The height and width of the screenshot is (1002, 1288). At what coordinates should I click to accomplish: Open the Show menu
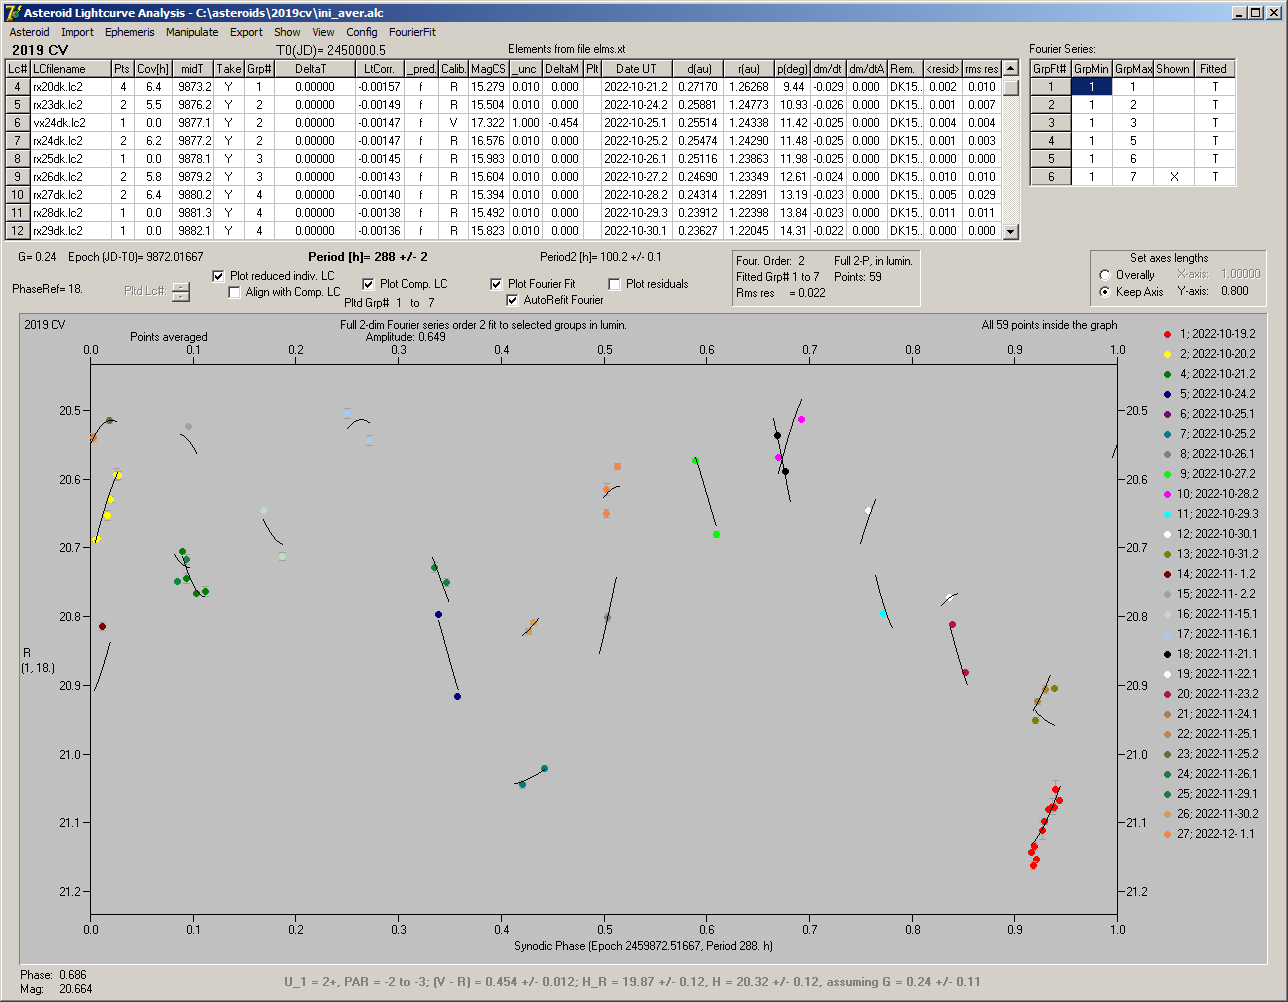(x=287, y=32)
